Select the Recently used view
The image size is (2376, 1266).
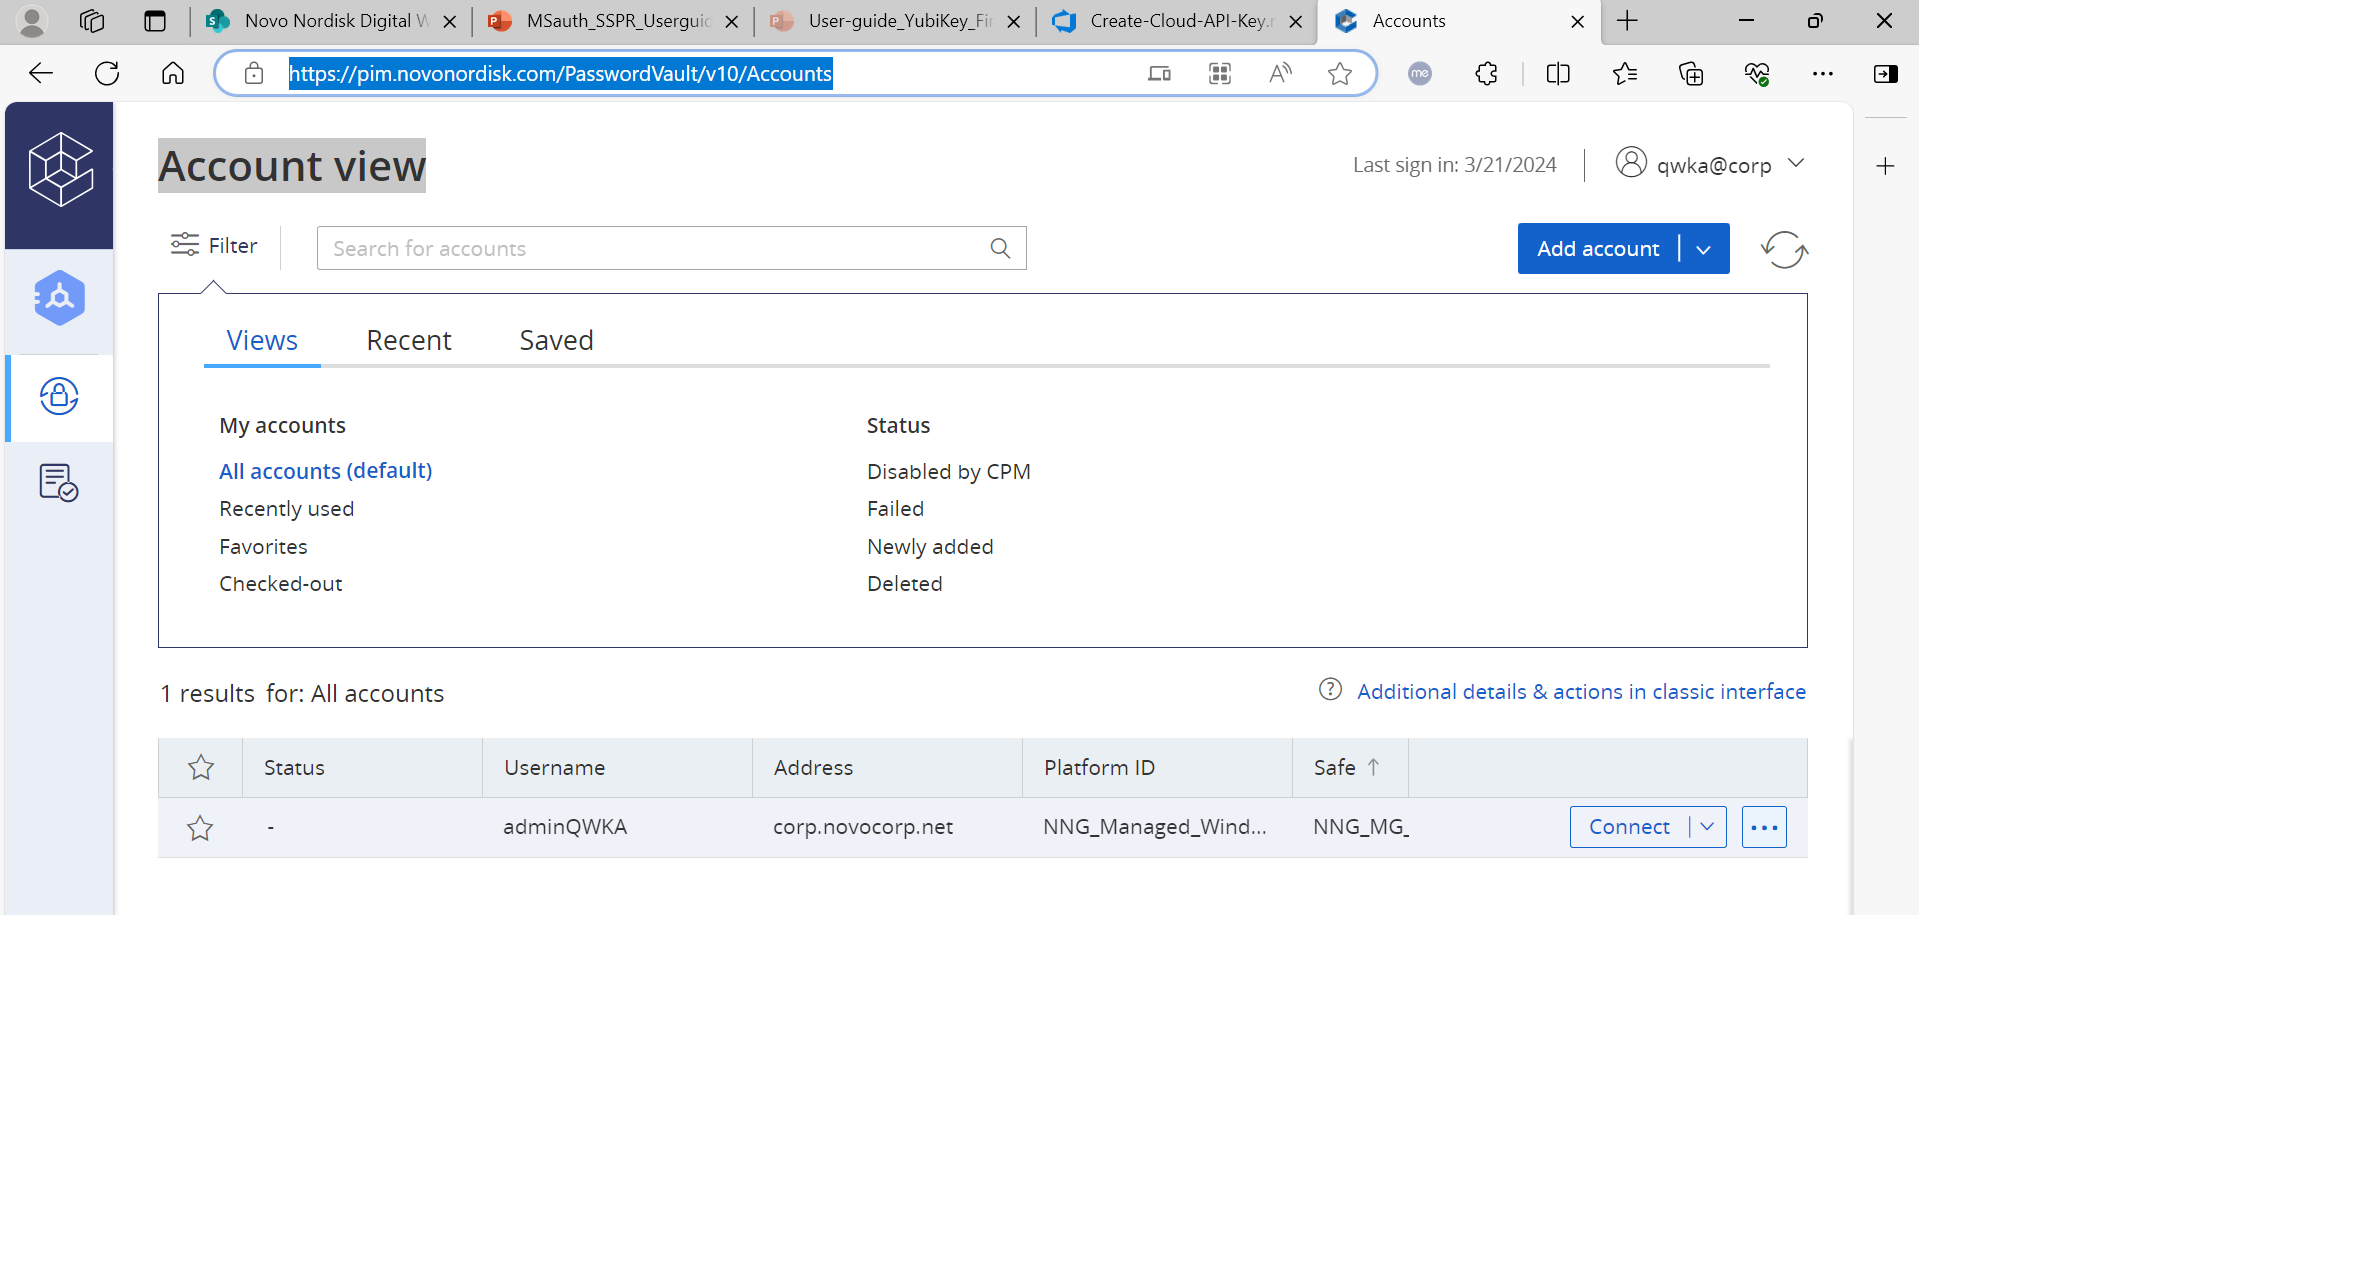click(x=286, y=509)
